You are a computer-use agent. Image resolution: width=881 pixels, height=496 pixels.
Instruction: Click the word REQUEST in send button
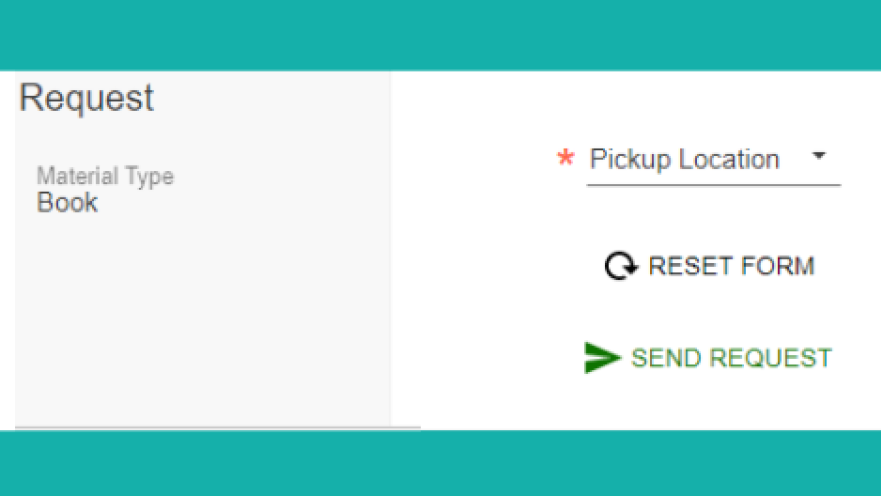coord(770,358)
